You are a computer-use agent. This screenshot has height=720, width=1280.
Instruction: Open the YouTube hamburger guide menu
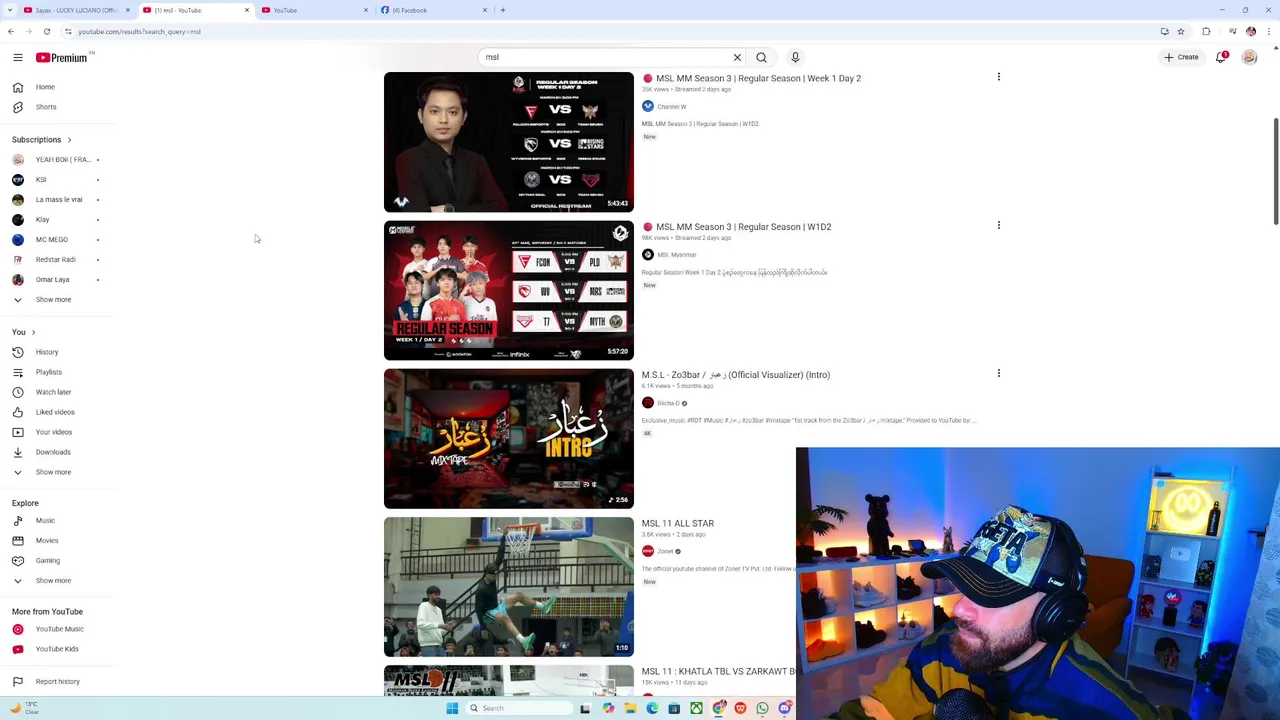coord(17,57)
